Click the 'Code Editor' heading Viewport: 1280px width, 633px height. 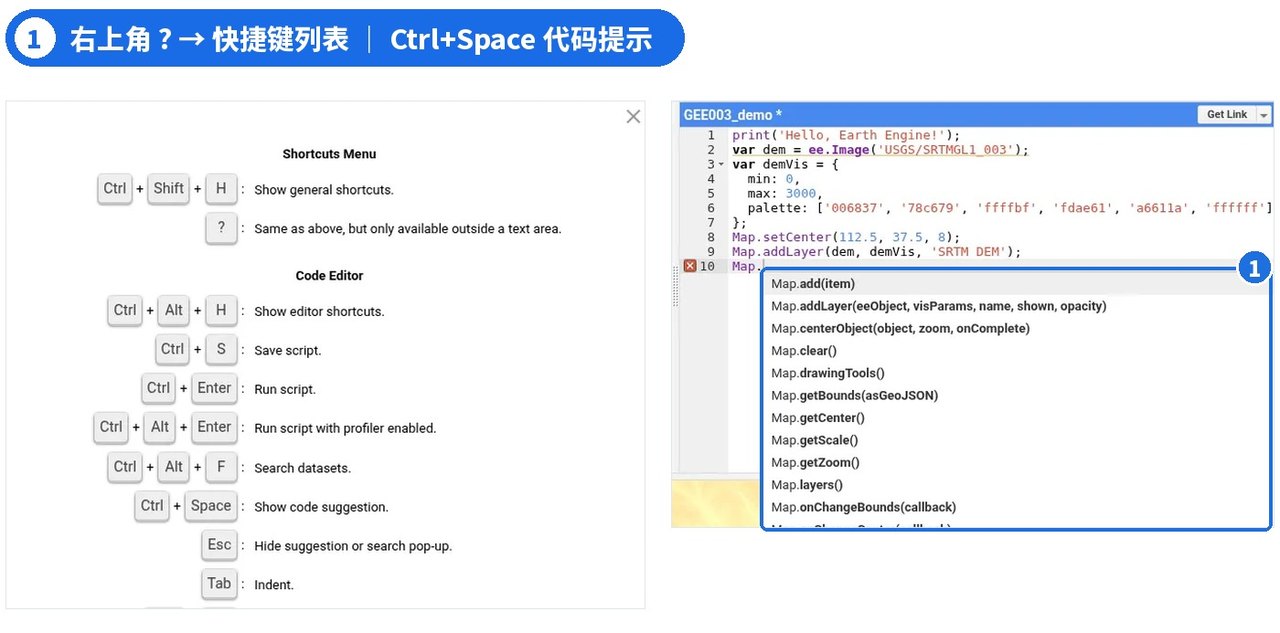point(329,276)
